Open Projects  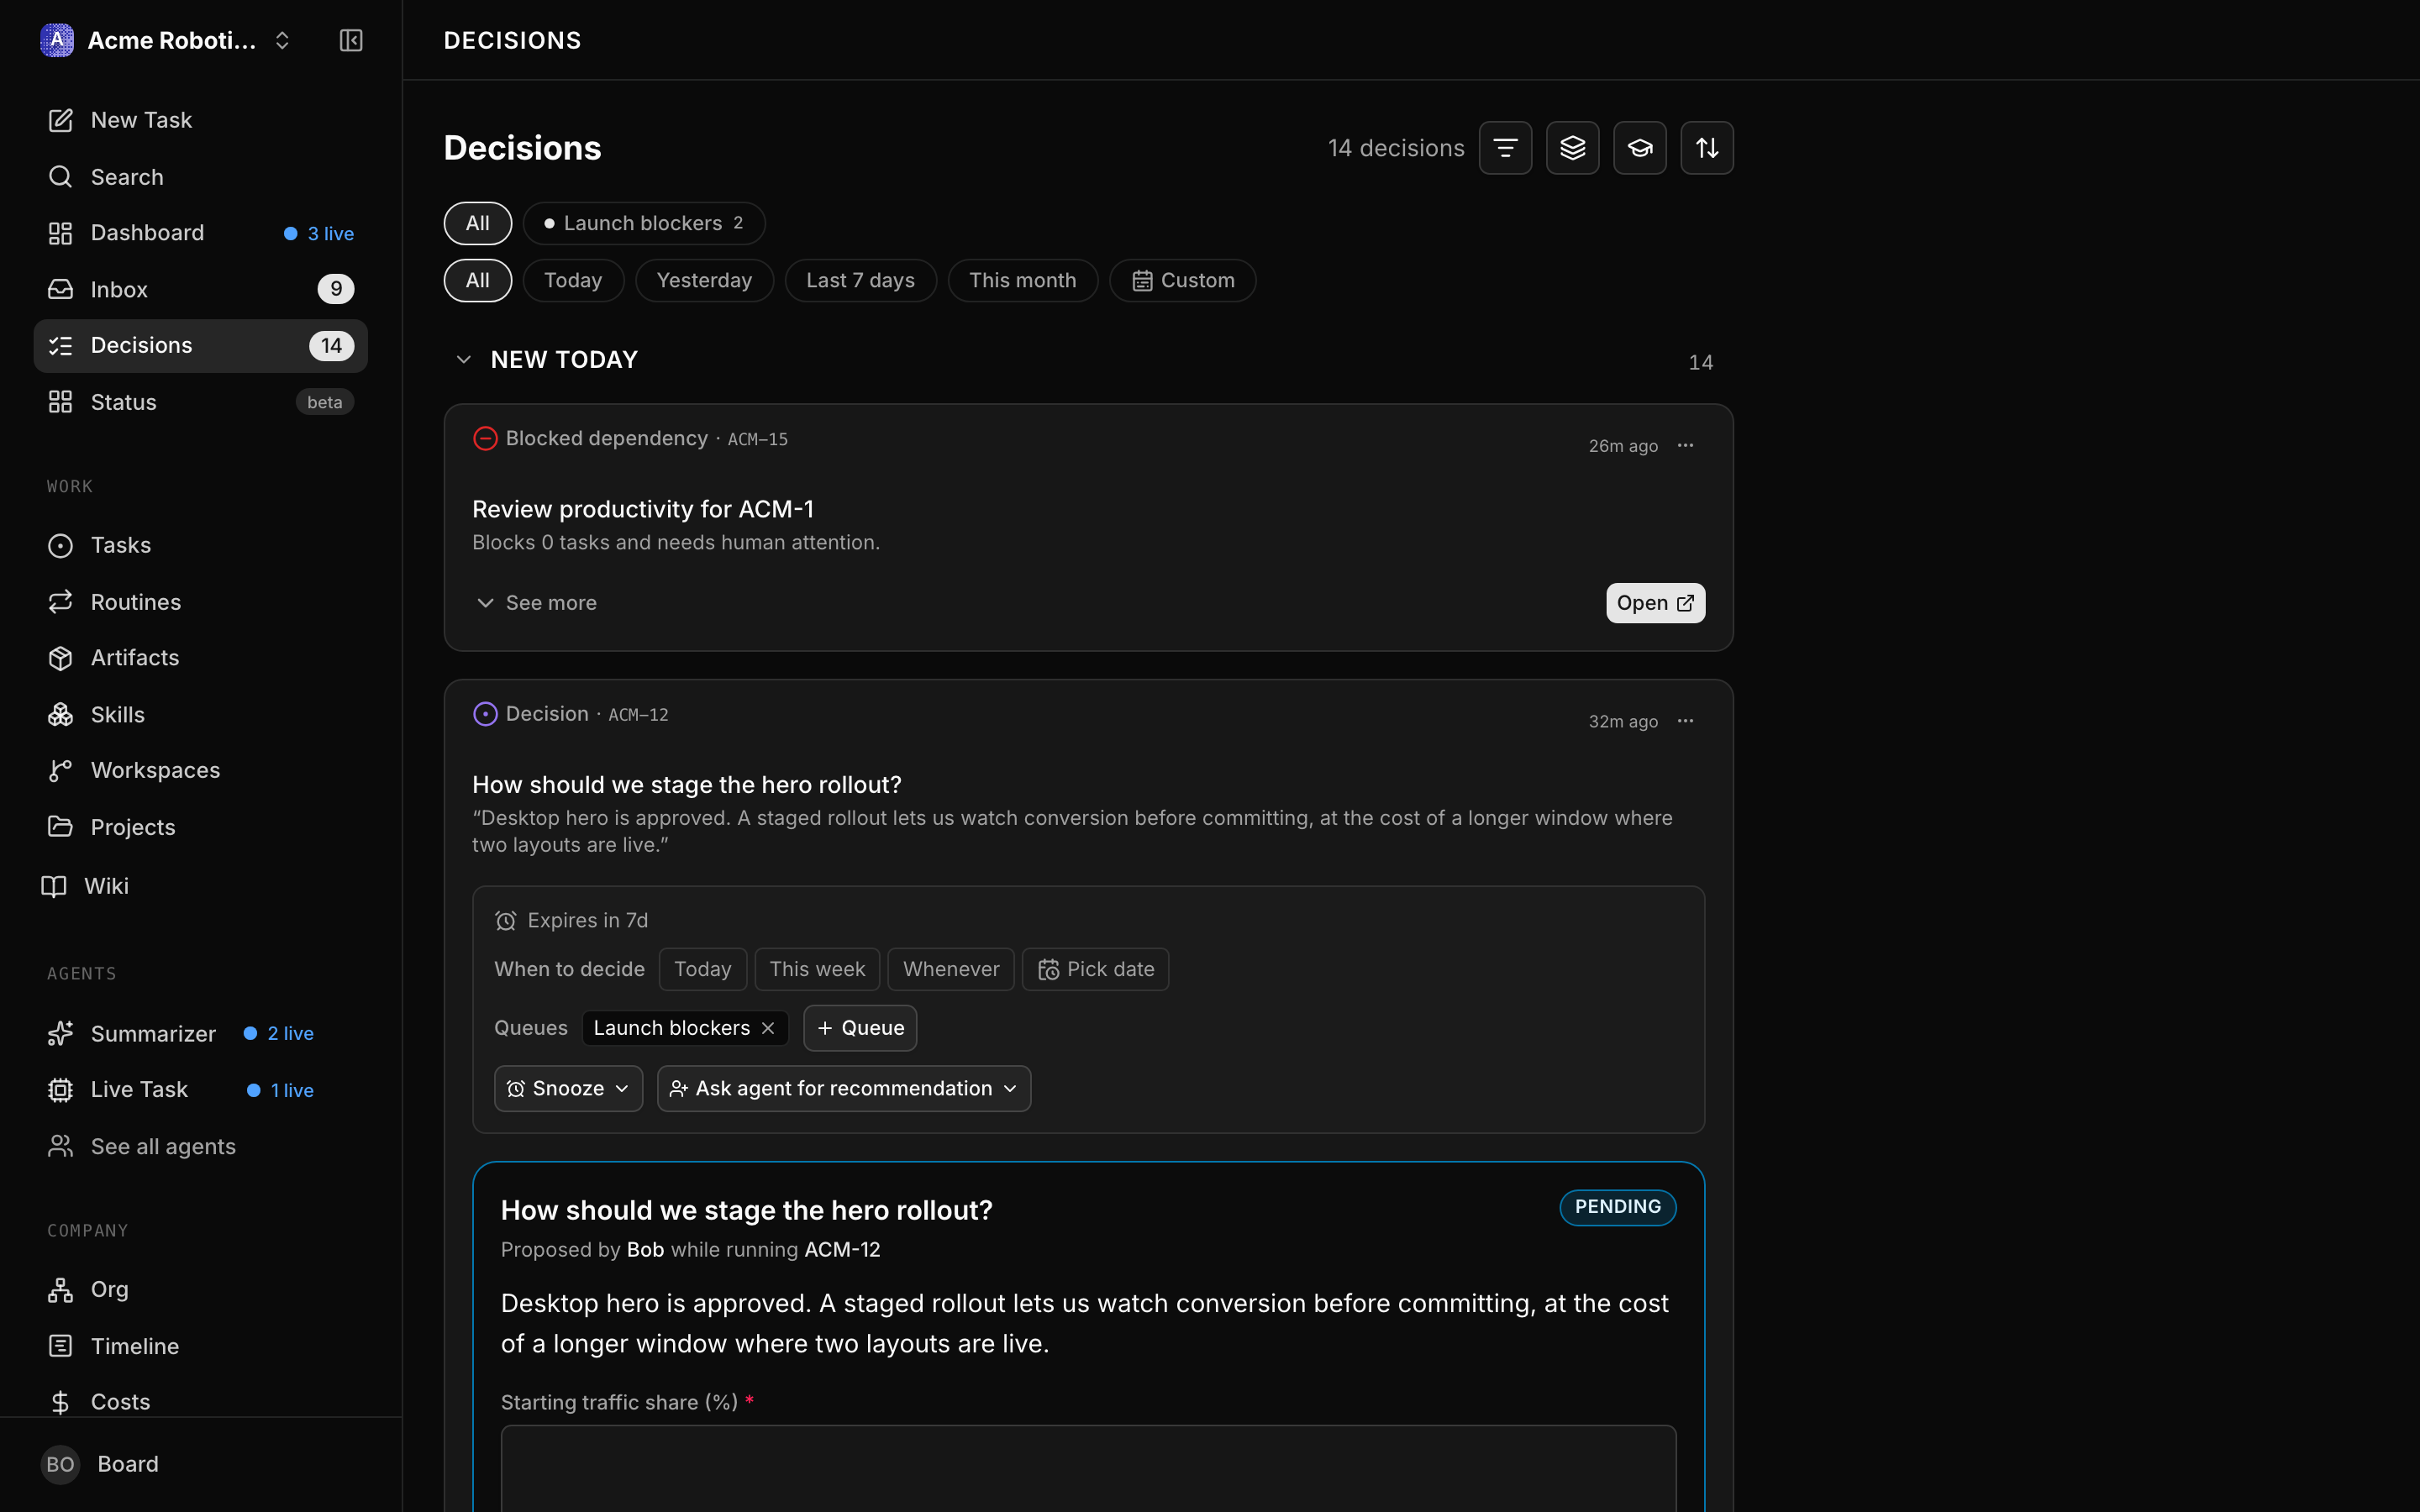[200, 827]
